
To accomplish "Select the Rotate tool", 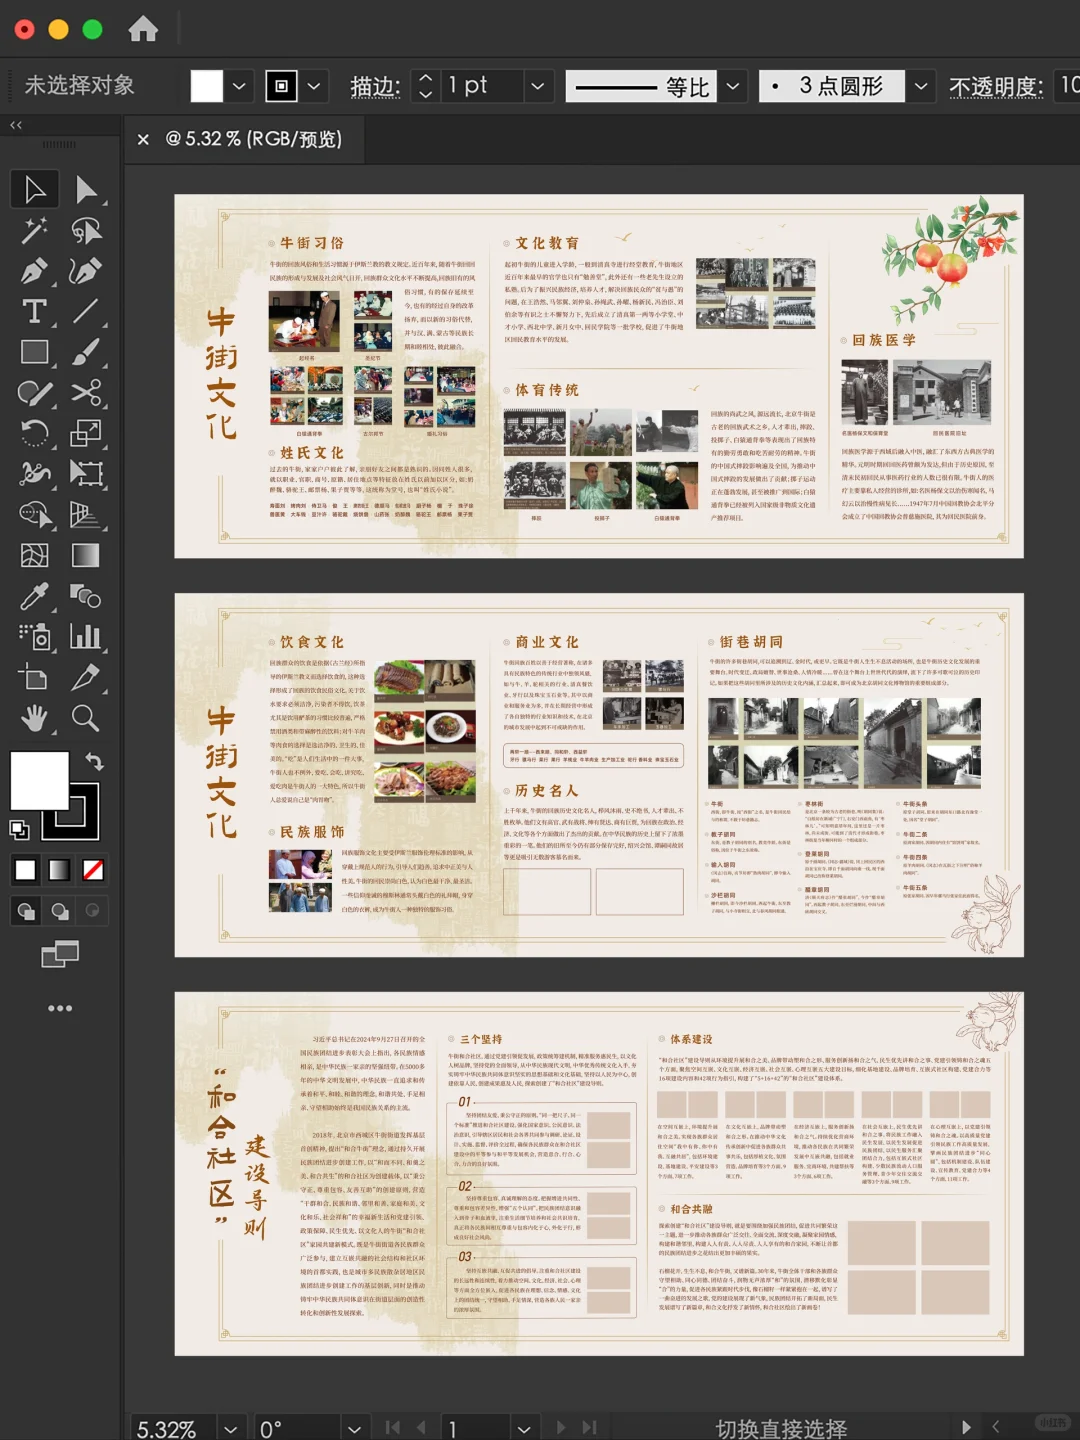I will point(35,433).
